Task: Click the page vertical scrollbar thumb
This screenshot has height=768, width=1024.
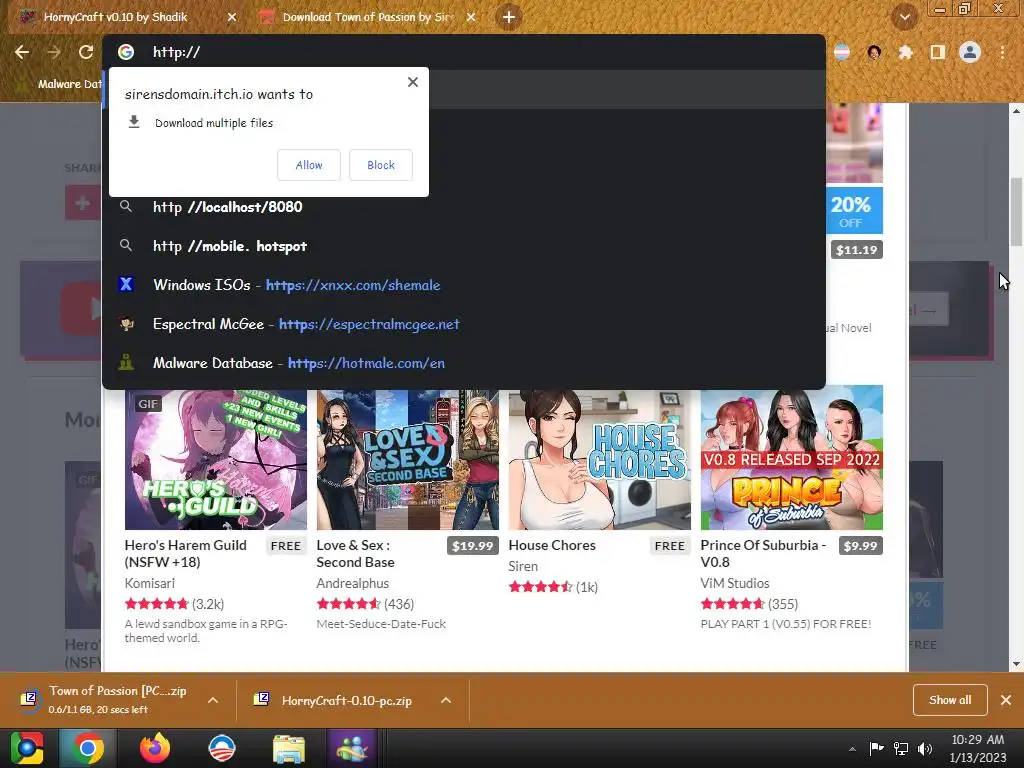Action: pos(1016,210)
